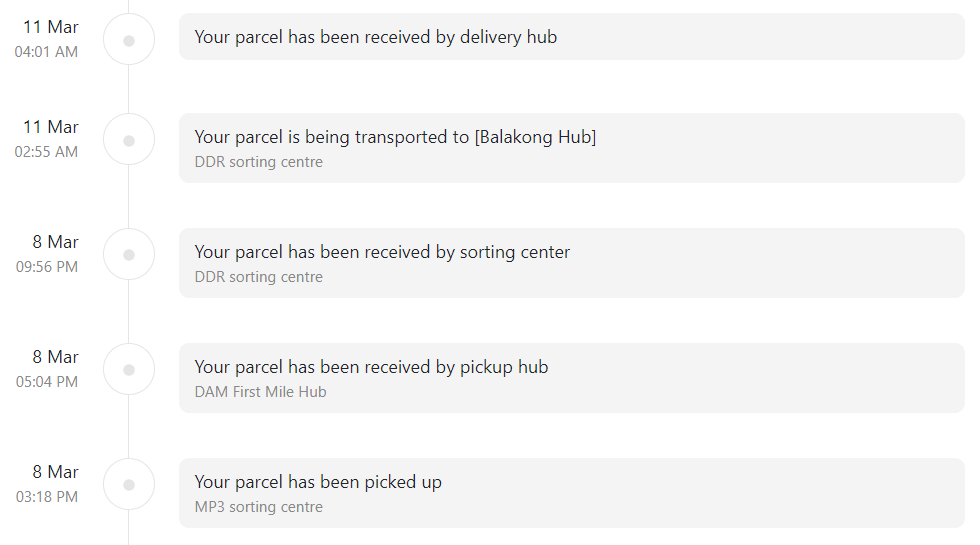Click the '02:55 AM' timestamp
980x545 pixels.
pos(46,152)
